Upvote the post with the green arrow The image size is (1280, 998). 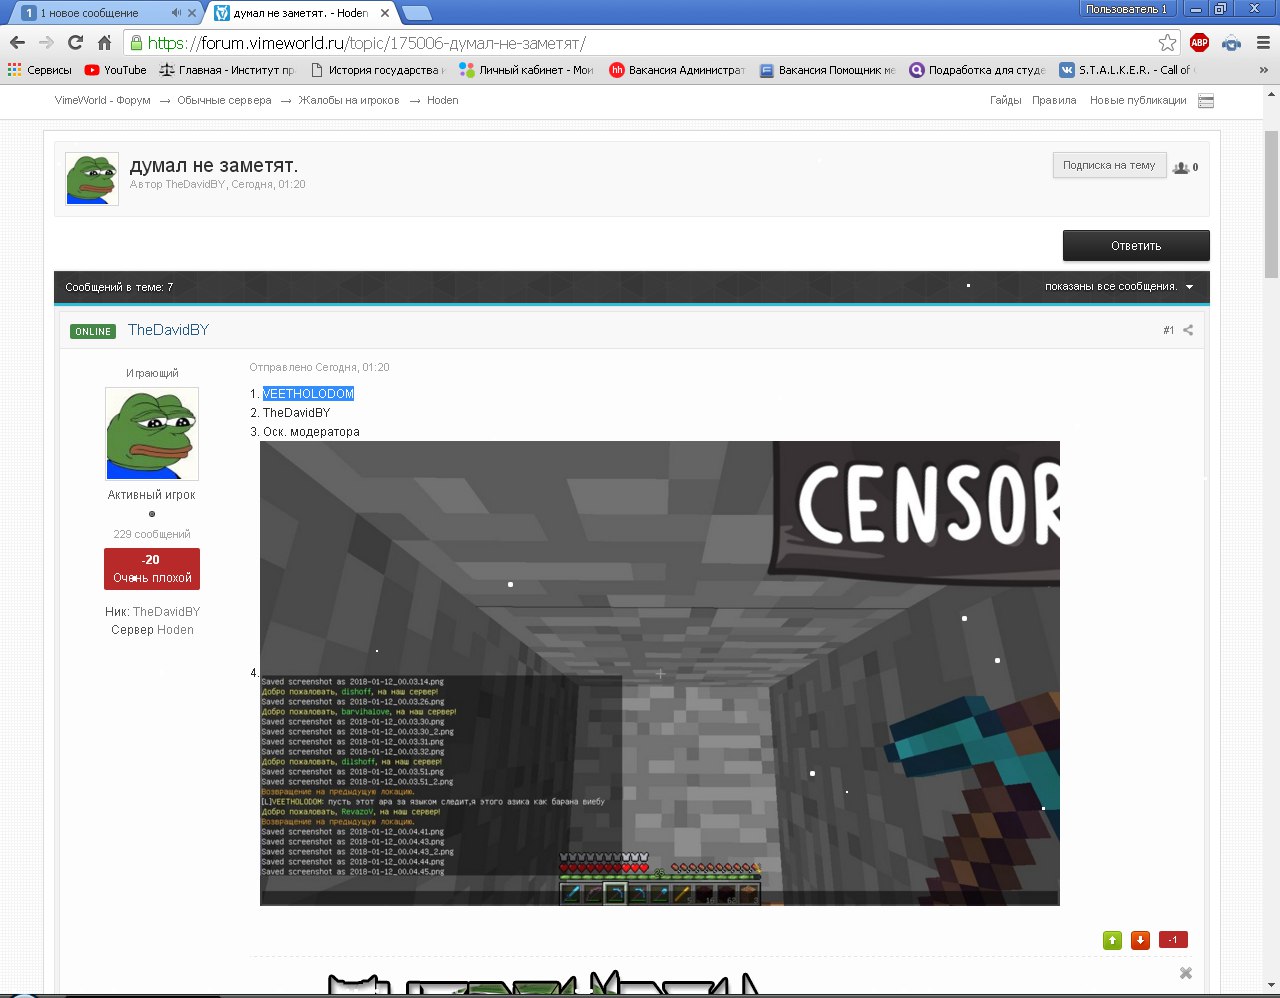pyautogui.click(x=1112, y=940)
